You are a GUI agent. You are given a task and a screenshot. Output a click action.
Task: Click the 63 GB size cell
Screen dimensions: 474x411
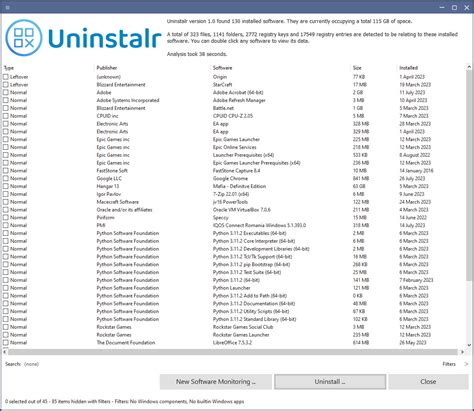point(359,186)
